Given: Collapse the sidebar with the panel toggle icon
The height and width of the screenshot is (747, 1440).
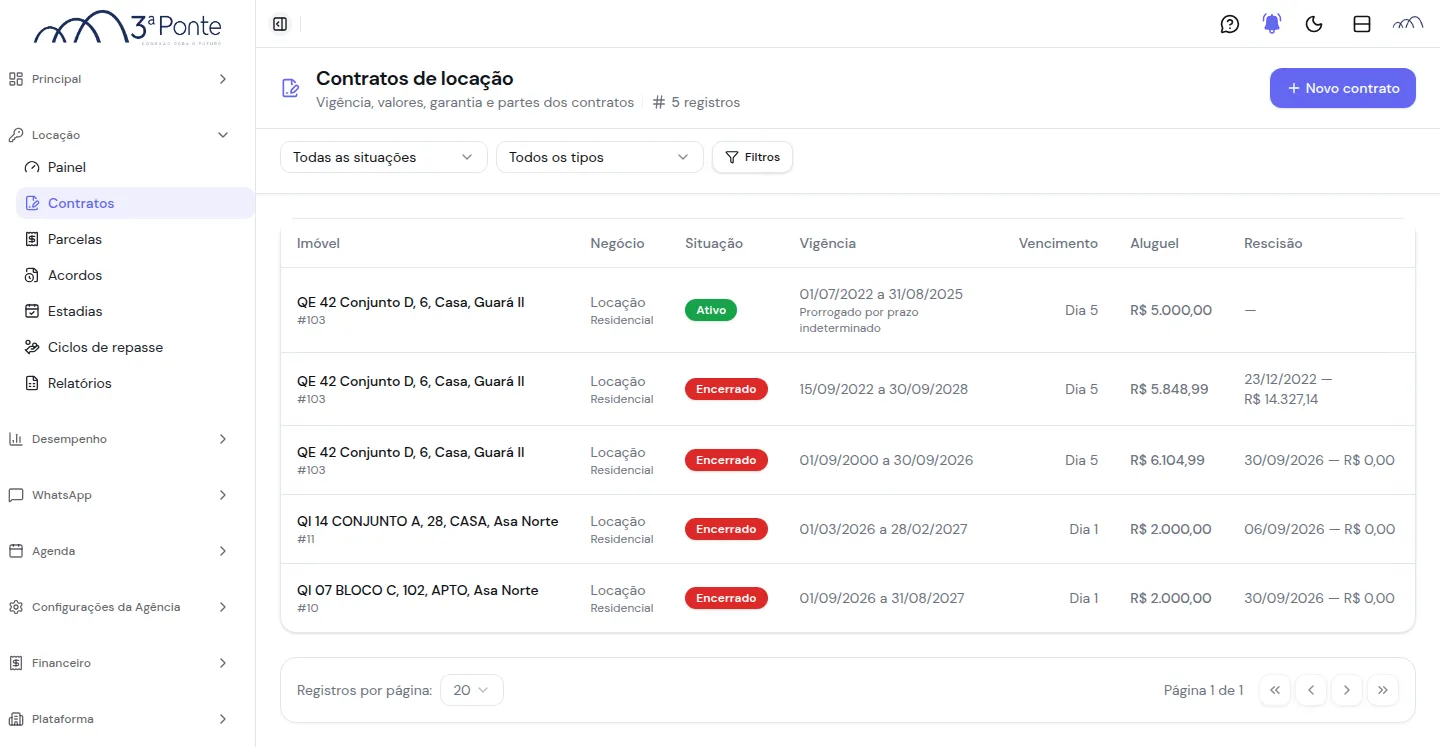Looking at the screenshot, I should pos(280,24).
